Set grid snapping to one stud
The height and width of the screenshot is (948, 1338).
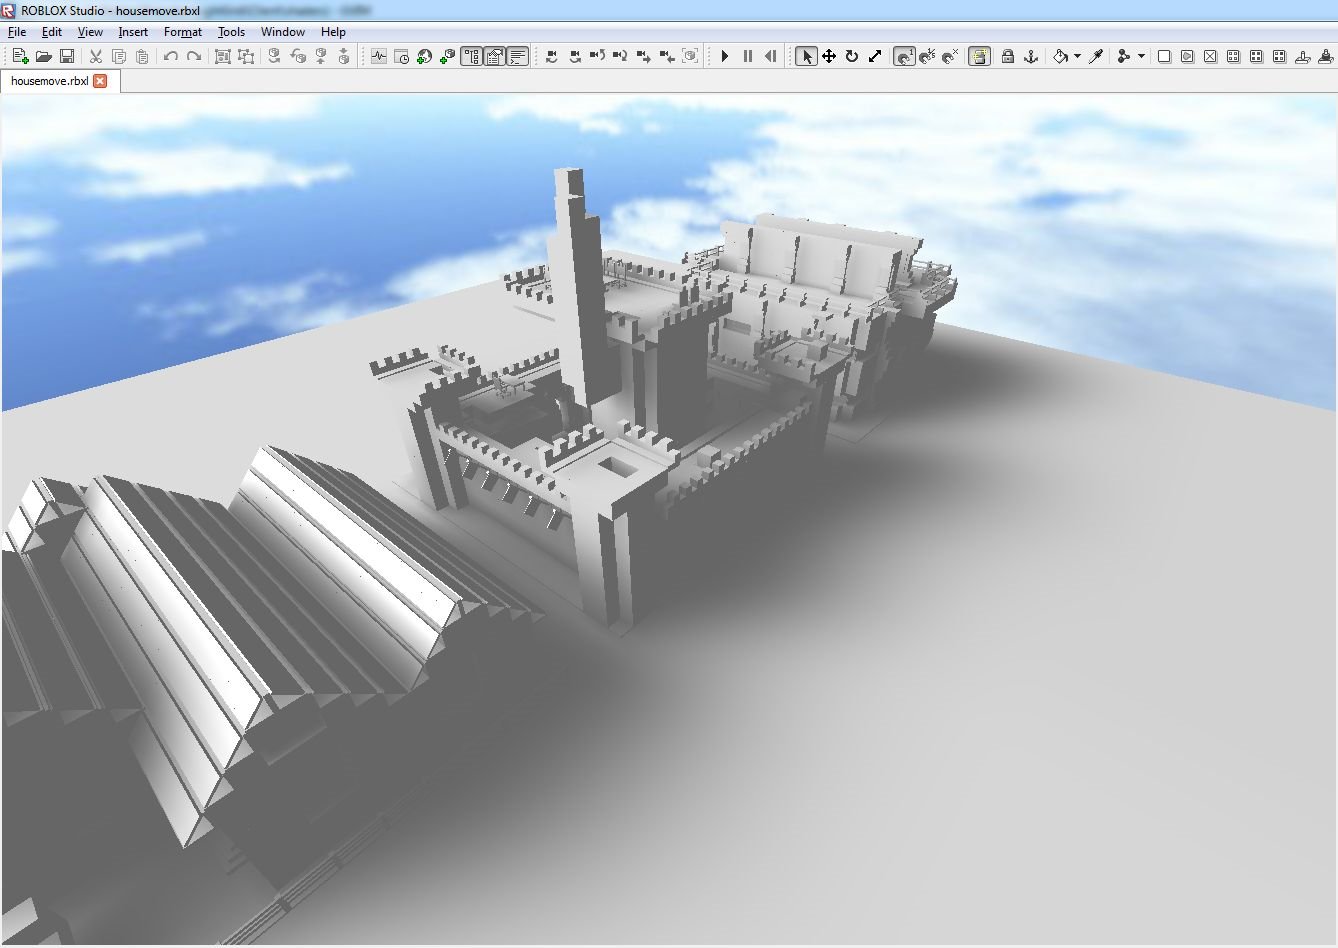point(904,57)
